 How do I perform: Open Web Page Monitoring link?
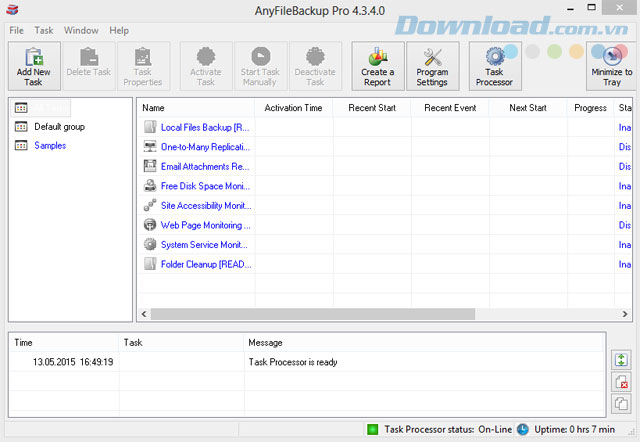click(206, 225)
